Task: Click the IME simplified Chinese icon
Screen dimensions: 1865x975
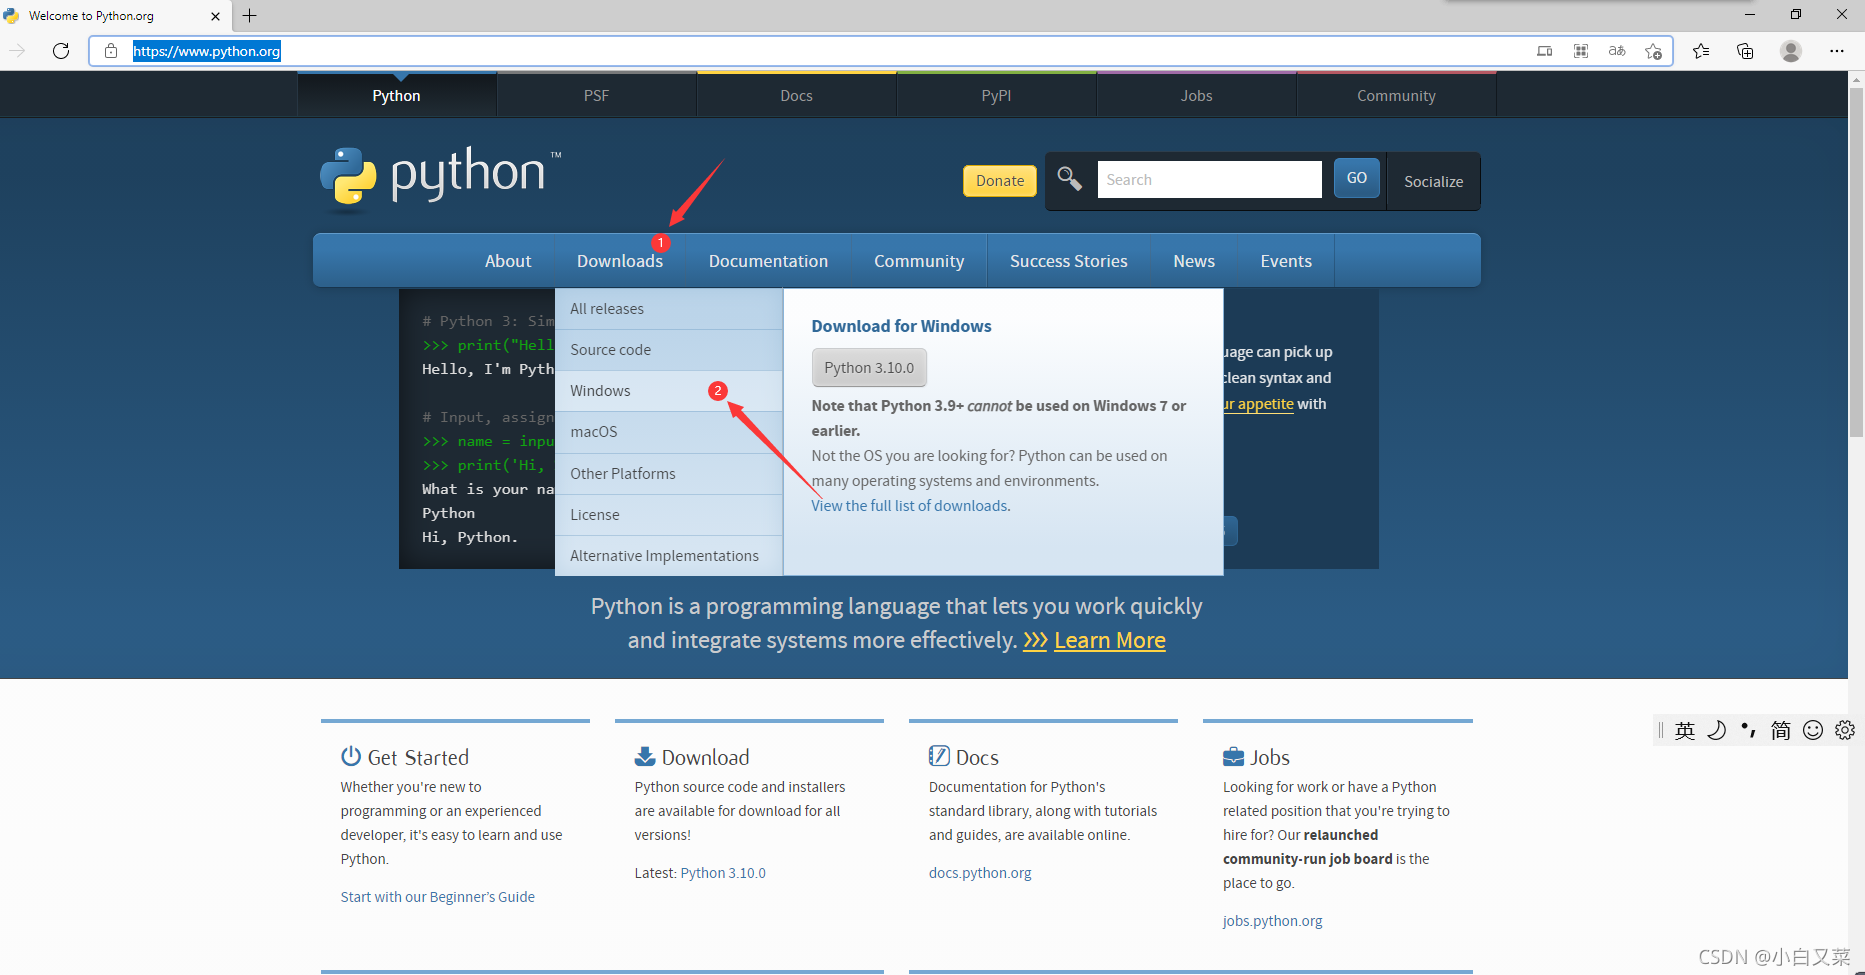Action: (x=1781, y=731)
